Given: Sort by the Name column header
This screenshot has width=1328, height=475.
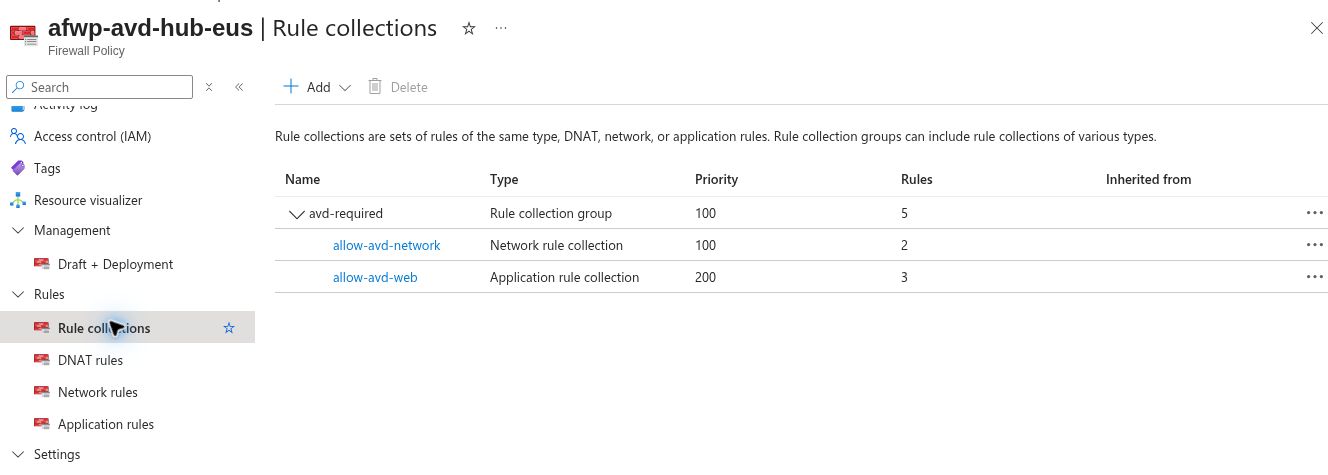Looking at the screenshot, I should tap(302, 179).
